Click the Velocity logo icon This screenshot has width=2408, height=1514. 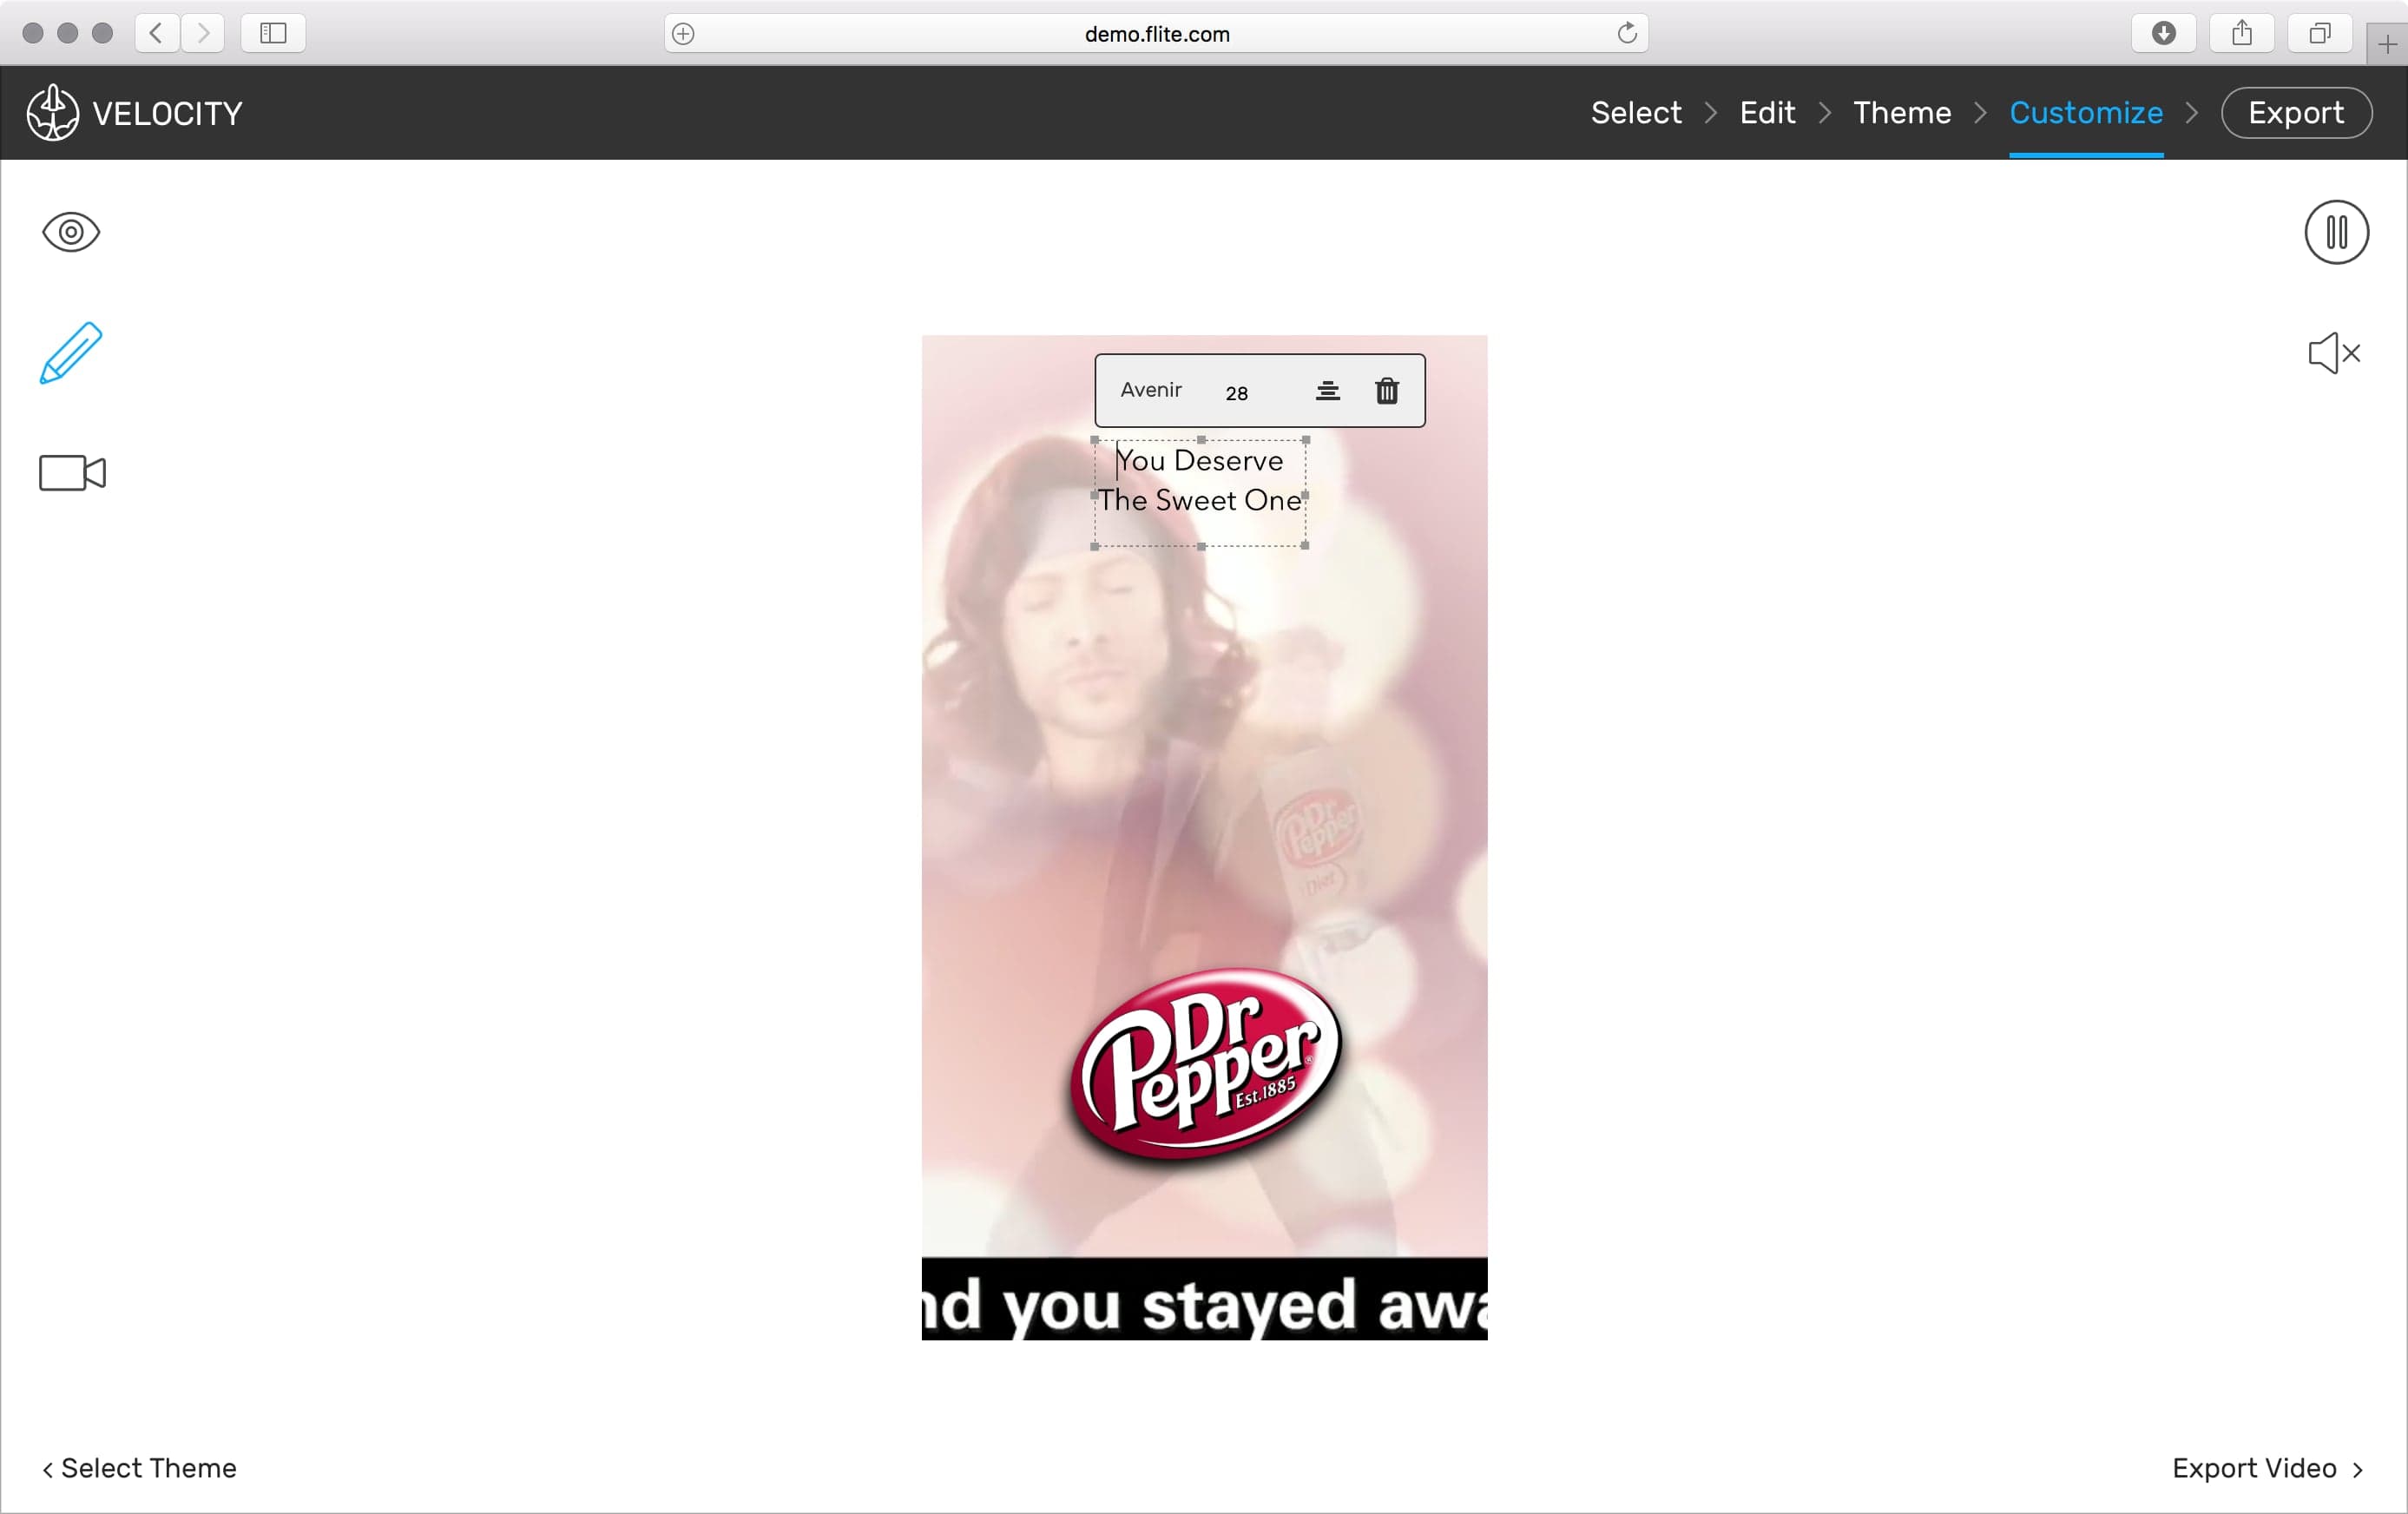(x=52, y=112)
